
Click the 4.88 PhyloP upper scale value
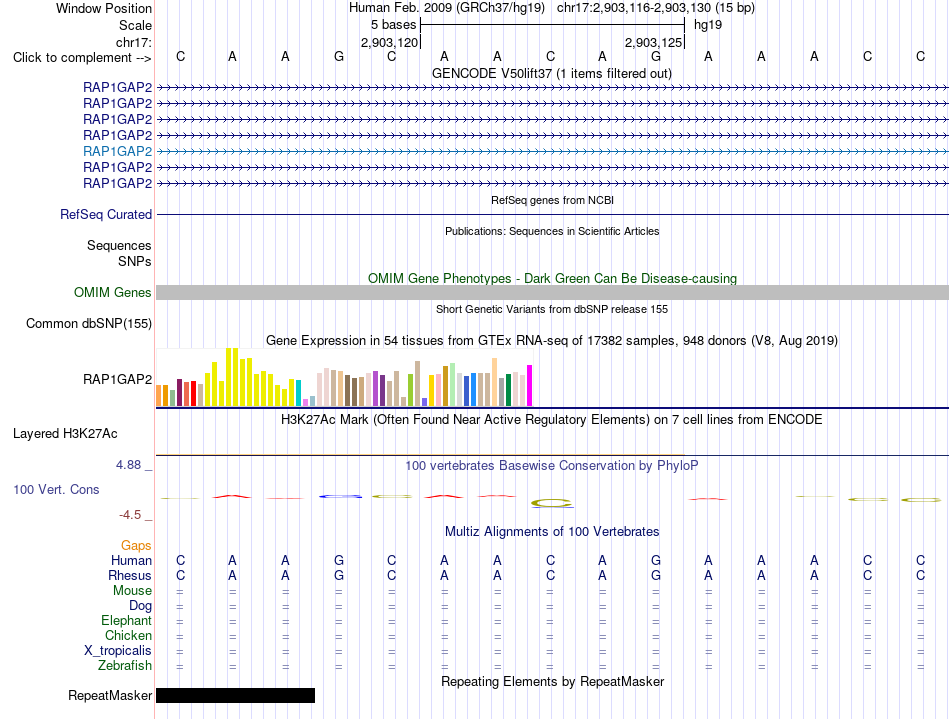click(128, 465)
